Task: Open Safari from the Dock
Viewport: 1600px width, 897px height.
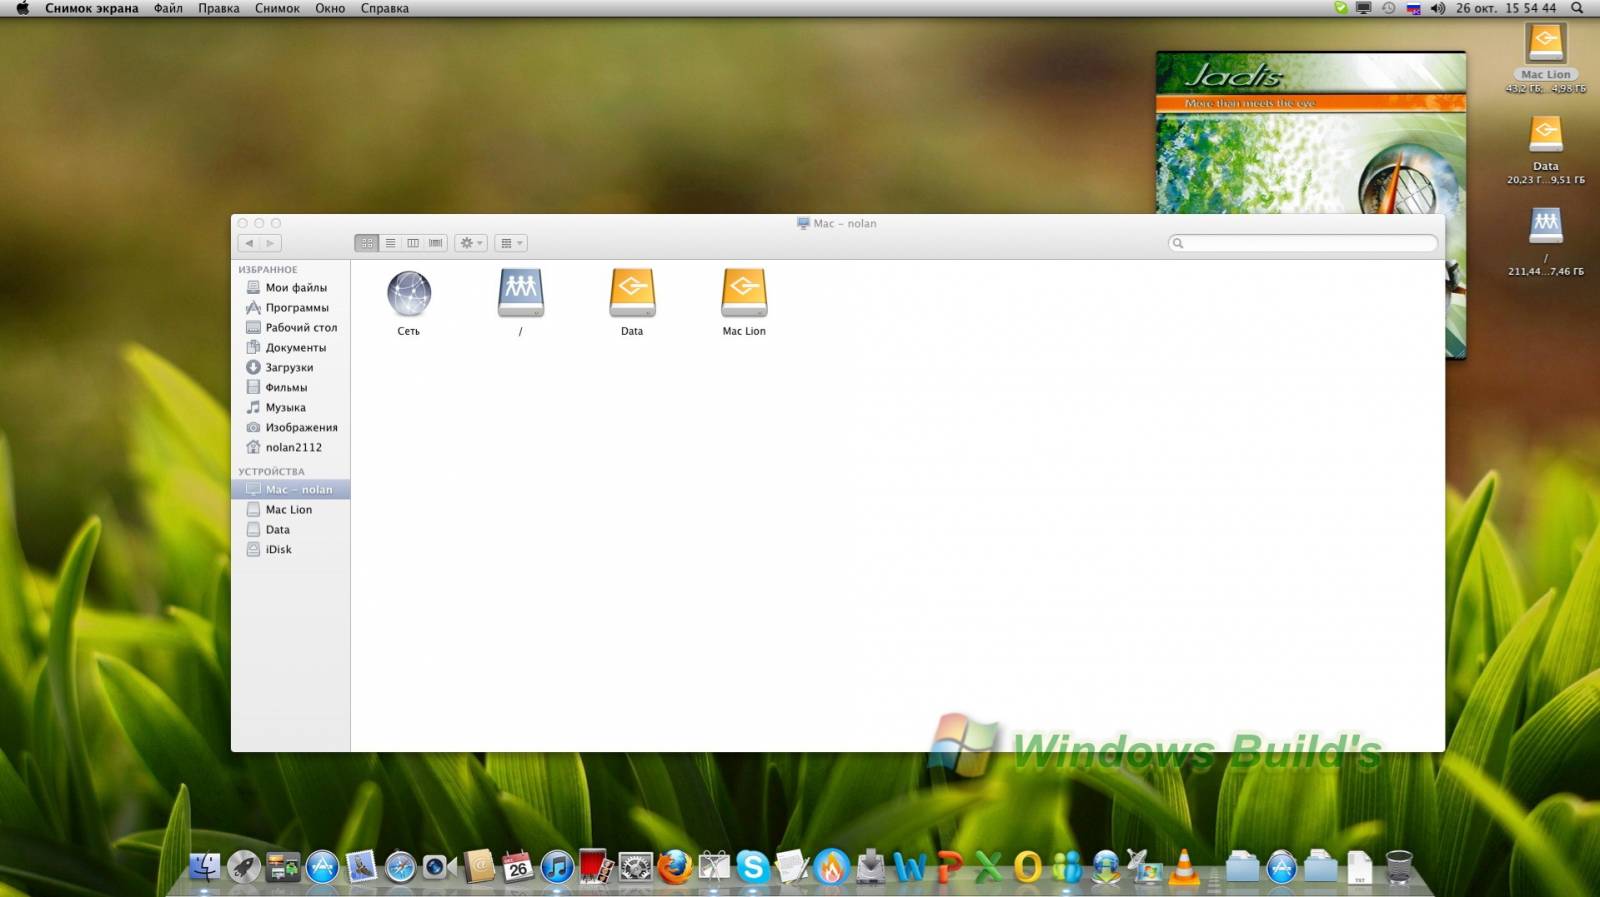Action: (400, 866)
